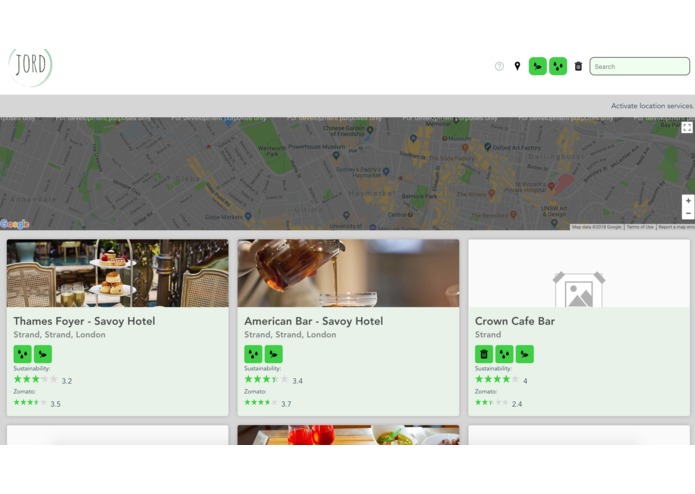Click Thames Foyer leaf icon

(43, 354)
